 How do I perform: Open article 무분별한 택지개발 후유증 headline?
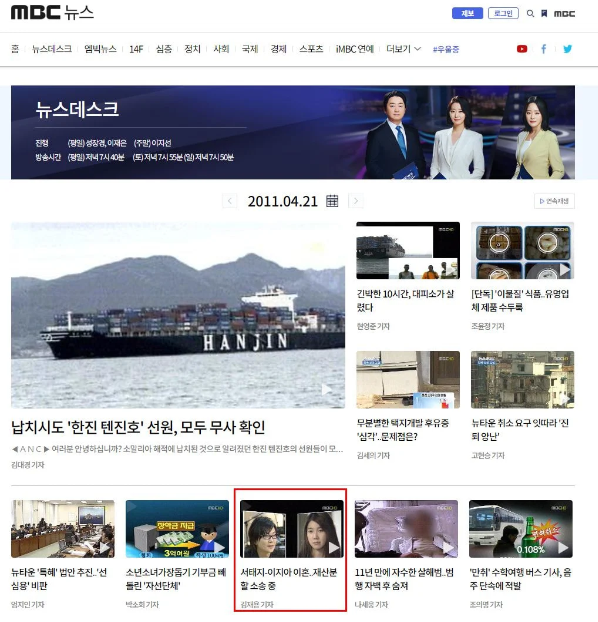403,430
